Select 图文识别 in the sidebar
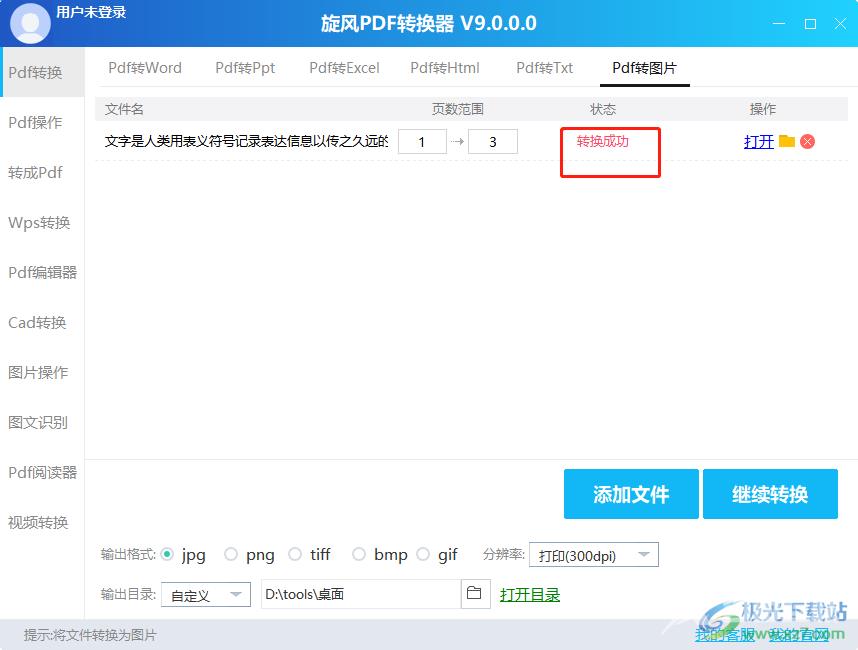The image size is (858, 650). pos(43,422)
